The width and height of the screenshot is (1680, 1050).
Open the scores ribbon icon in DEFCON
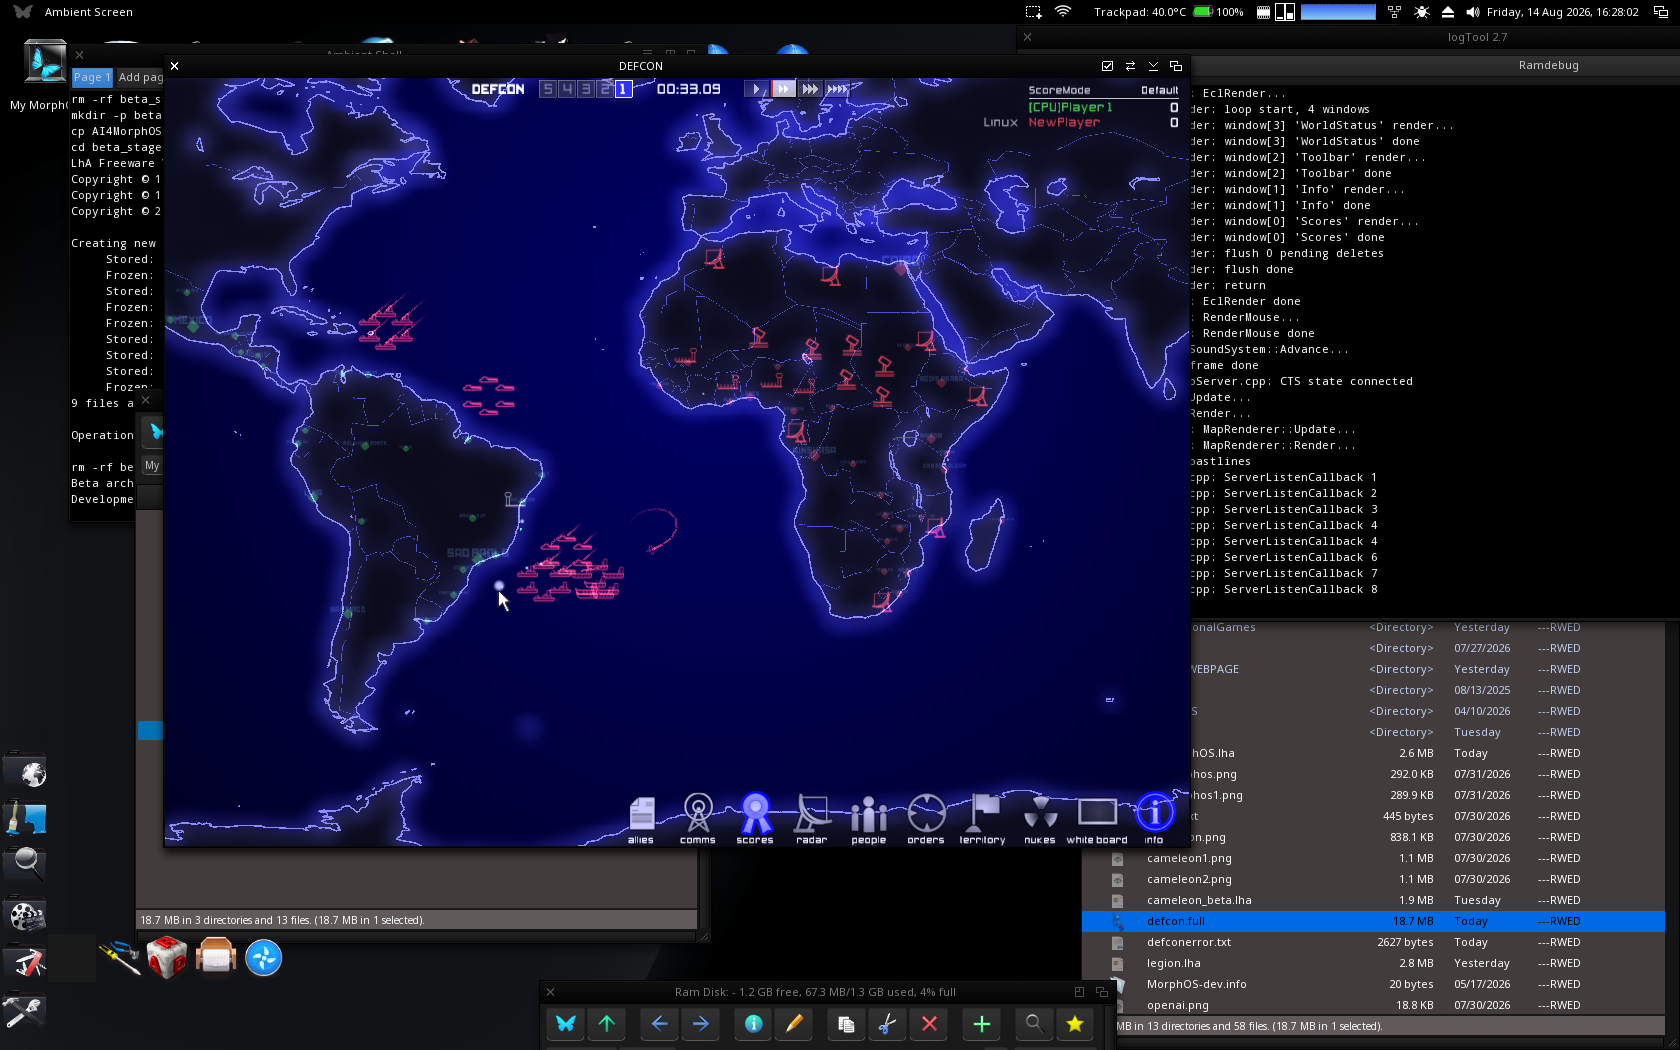[755, 818]
